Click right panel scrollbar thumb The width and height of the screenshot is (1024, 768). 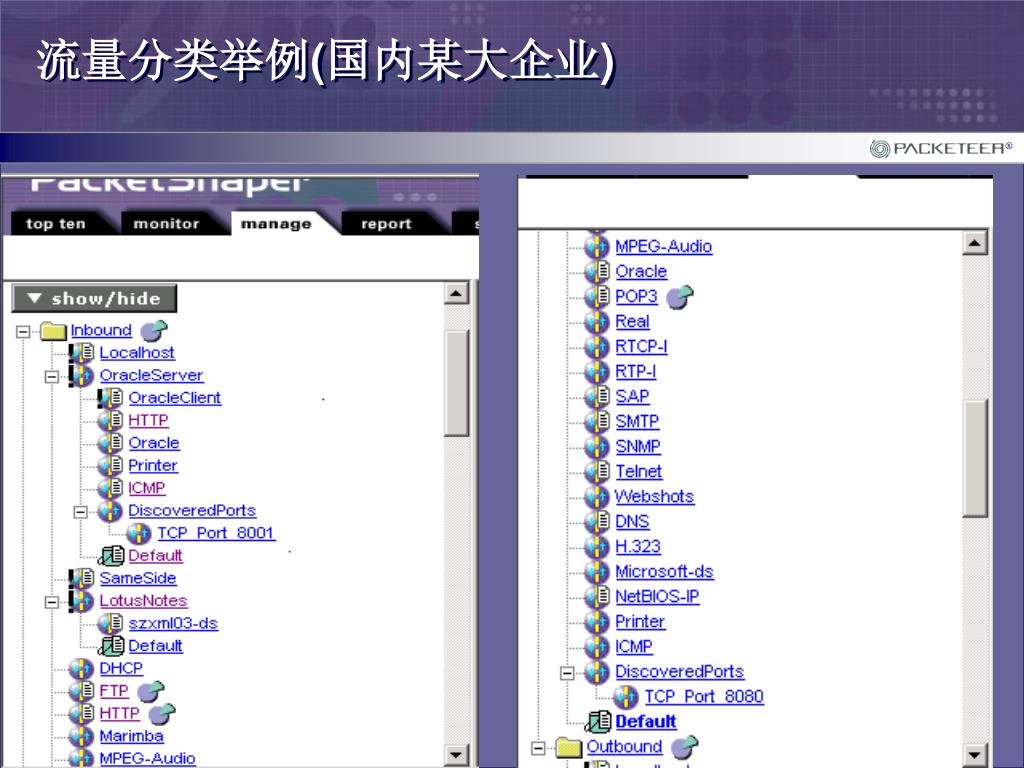point(975,458)
